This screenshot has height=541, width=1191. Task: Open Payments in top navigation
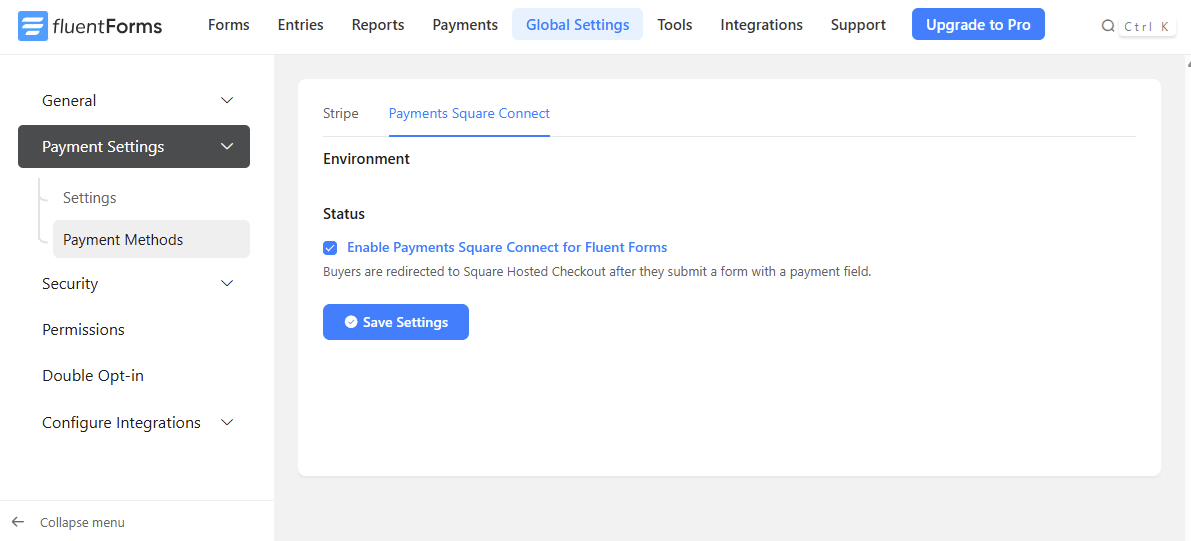tap(465, 25)
